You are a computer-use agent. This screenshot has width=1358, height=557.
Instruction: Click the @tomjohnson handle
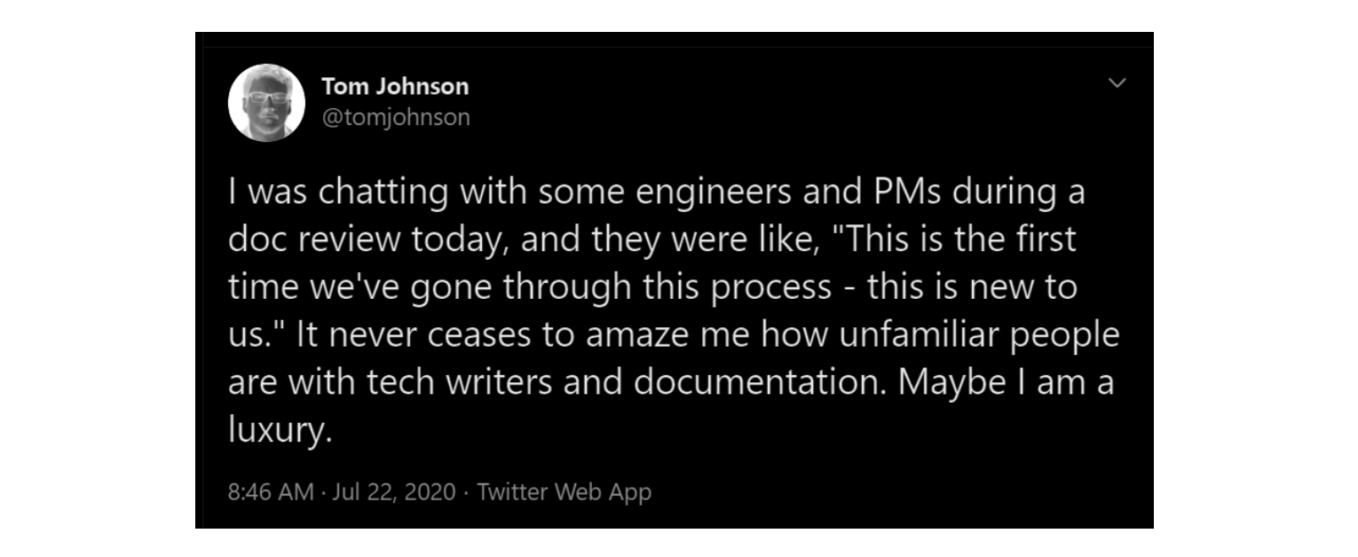(x=395, y=118)
